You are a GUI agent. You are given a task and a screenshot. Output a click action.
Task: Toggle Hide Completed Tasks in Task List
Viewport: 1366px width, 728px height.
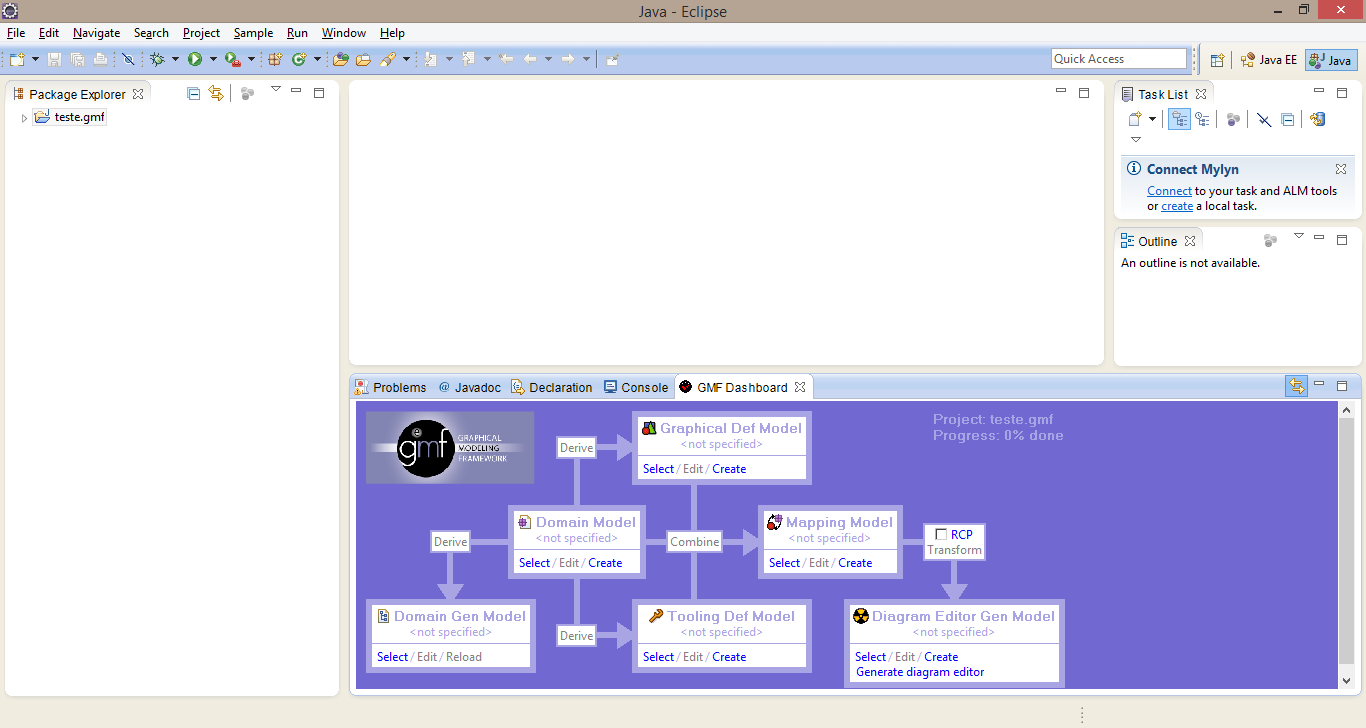coord(1264,119)
